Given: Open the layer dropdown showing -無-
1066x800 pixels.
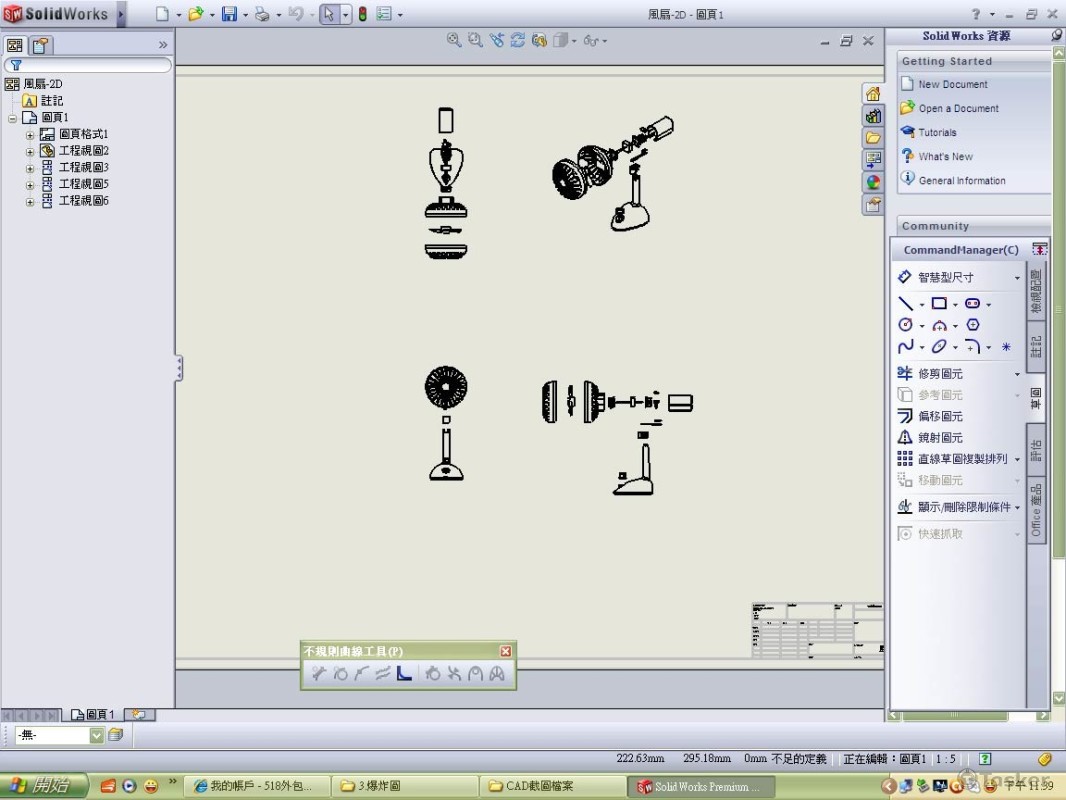Looking at the screenshot, I should [97, 736].
